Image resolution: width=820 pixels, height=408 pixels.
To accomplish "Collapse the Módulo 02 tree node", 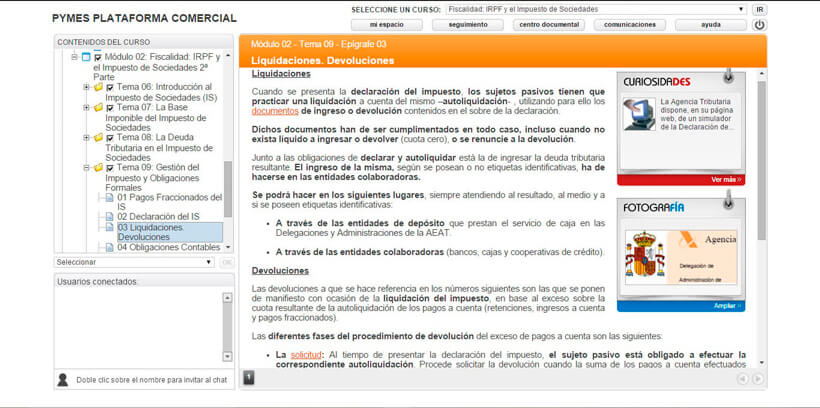I will tap(74, 56).
